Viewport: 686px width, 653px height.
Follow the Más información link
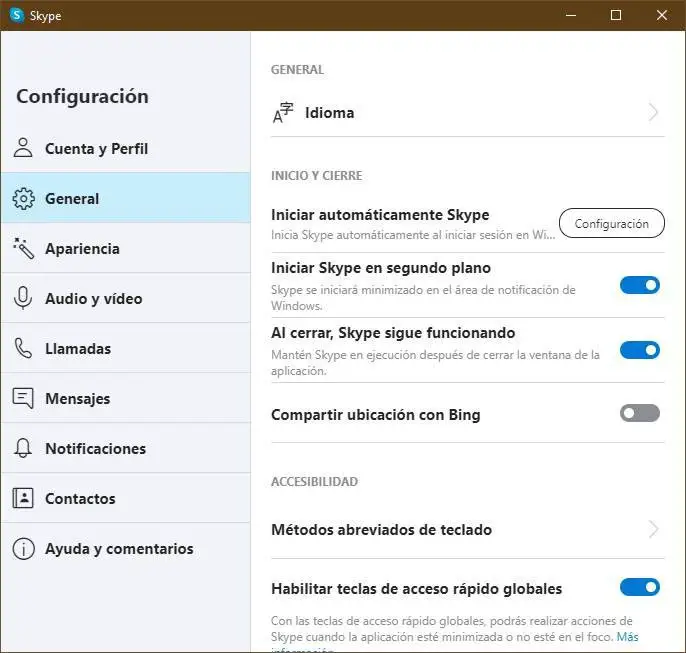(x=627, y=637)
